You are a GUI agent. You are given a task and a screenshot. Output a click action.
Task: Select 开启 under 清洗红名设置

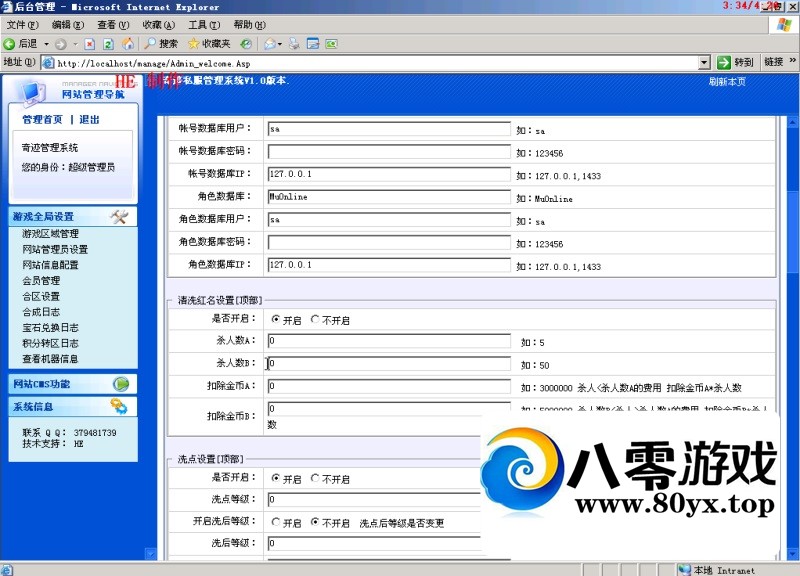coord(276,319)
